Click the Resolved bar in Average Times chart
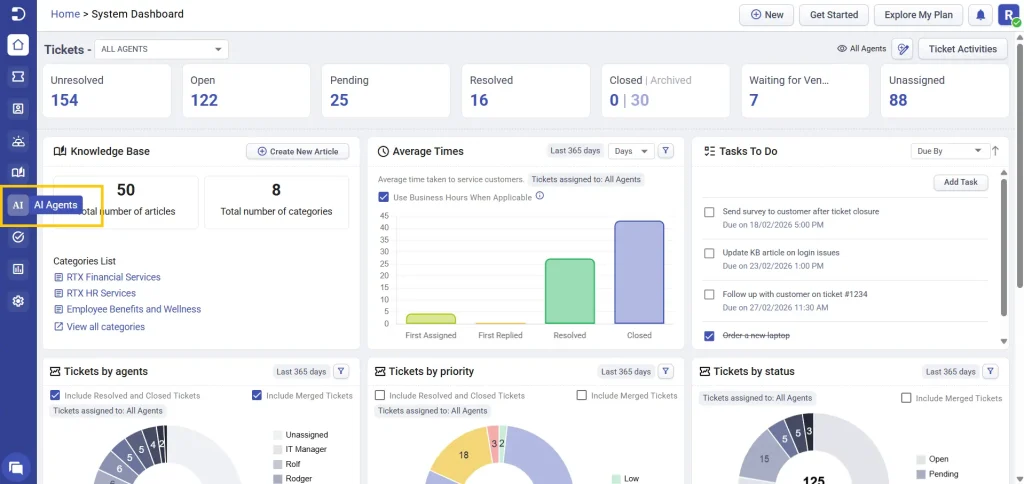This screenshot has width=1024, height=484. pyautogui.click(x=569, y=291)
